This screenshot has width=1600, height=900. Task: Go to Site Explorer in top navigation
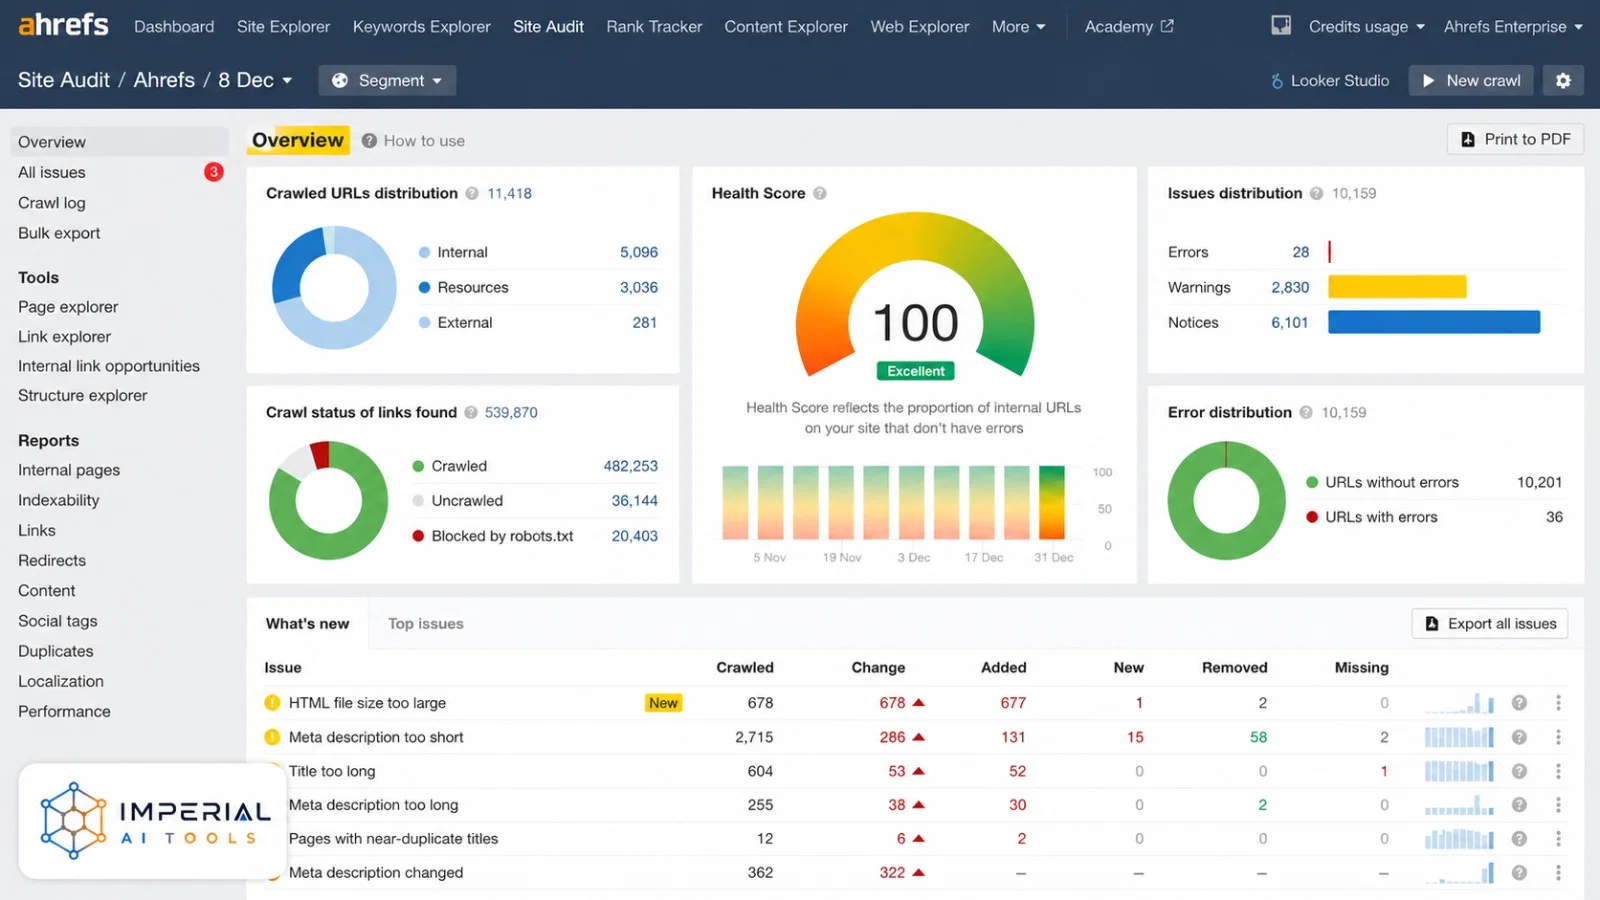tap(283, 27)
